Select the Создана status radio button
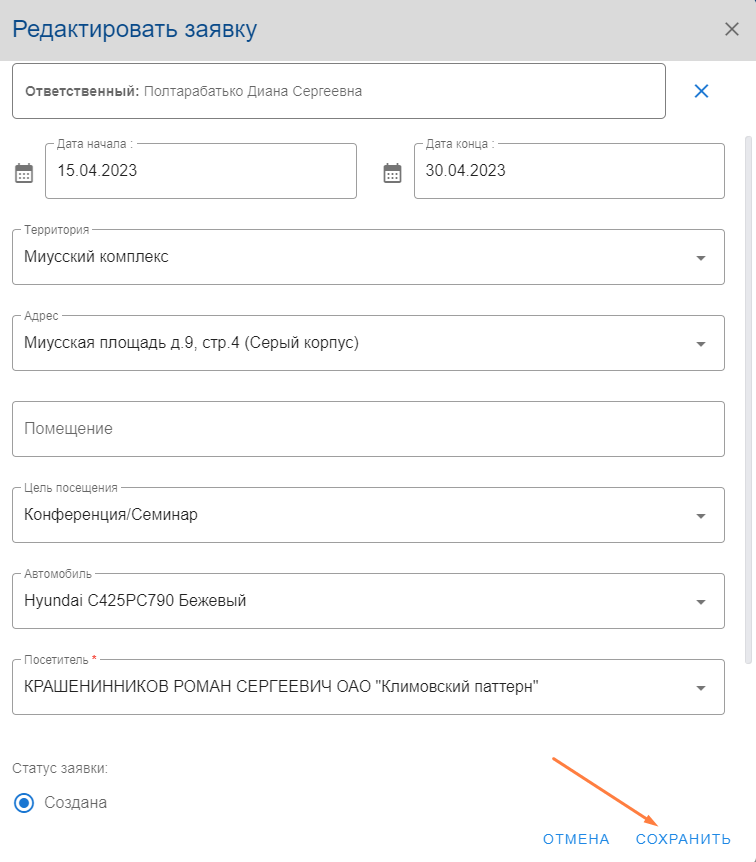756x862 pixels. click(x=26, y=802)
